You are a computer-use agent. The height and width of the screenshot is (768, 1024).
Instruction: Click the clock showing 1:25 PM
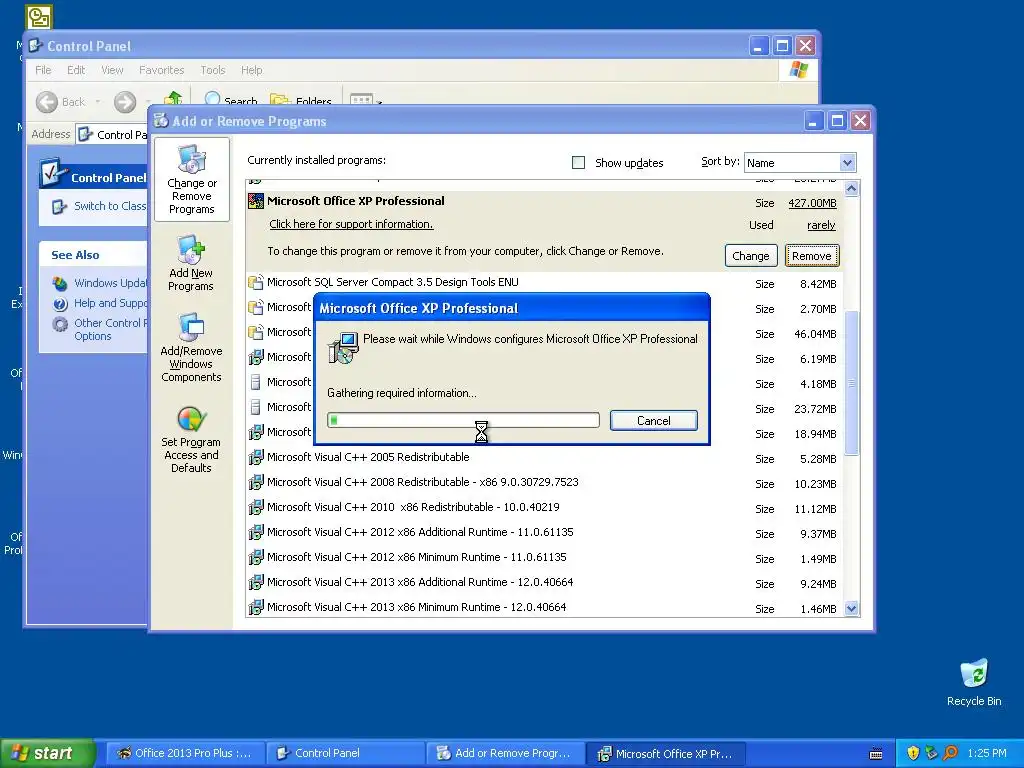(x=987, y=754)
